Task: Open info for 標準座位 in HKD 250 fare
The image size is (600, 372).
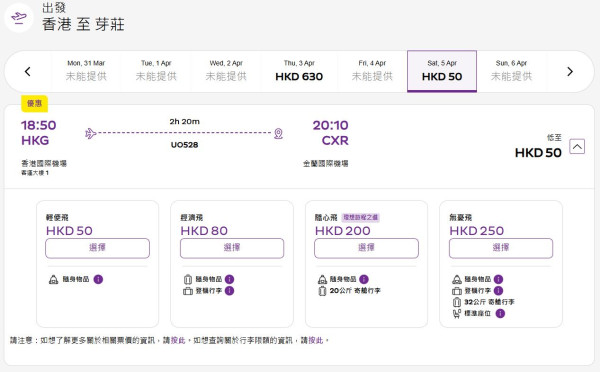Action: tap(500, 313)
